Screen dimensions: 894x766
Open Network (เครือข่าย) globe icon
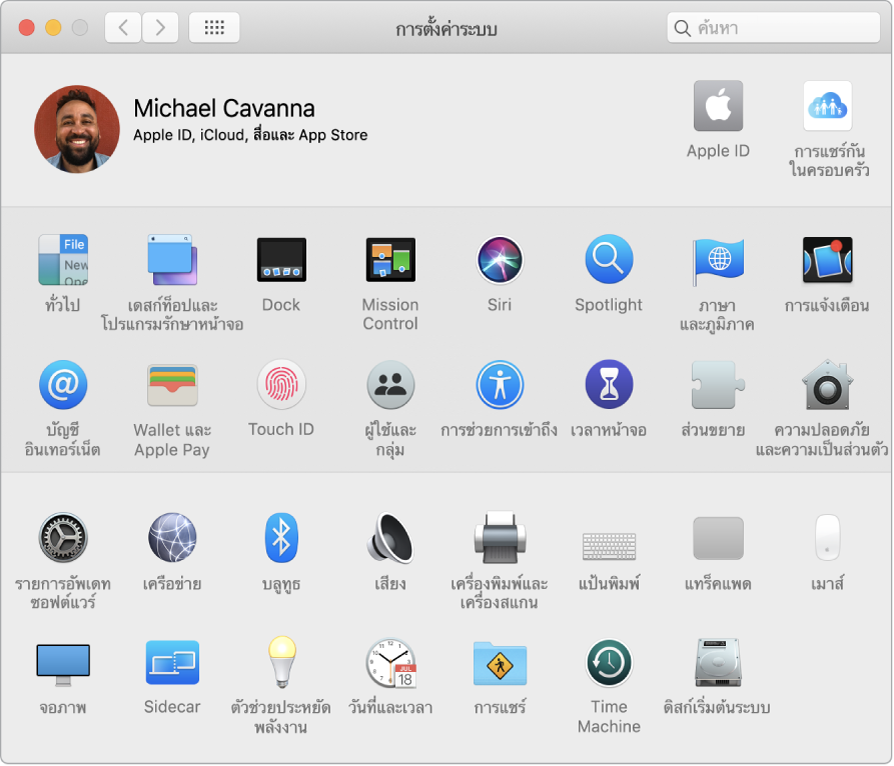click(x=172, y=538)
